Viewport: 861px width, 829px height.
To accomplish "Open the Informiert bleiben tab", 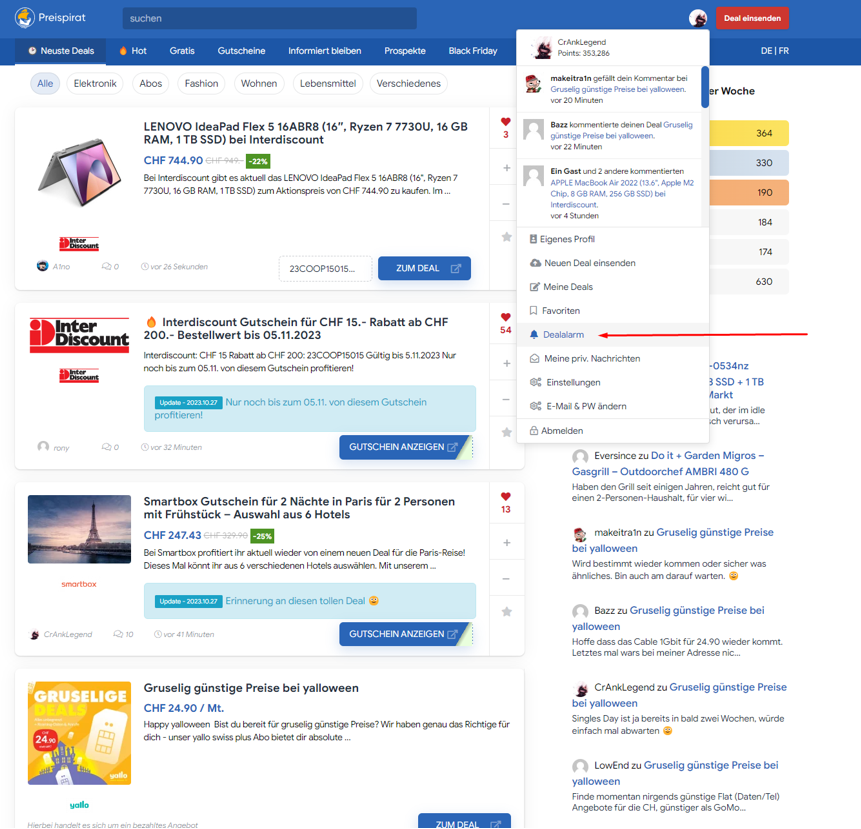I will pos(325,51).
